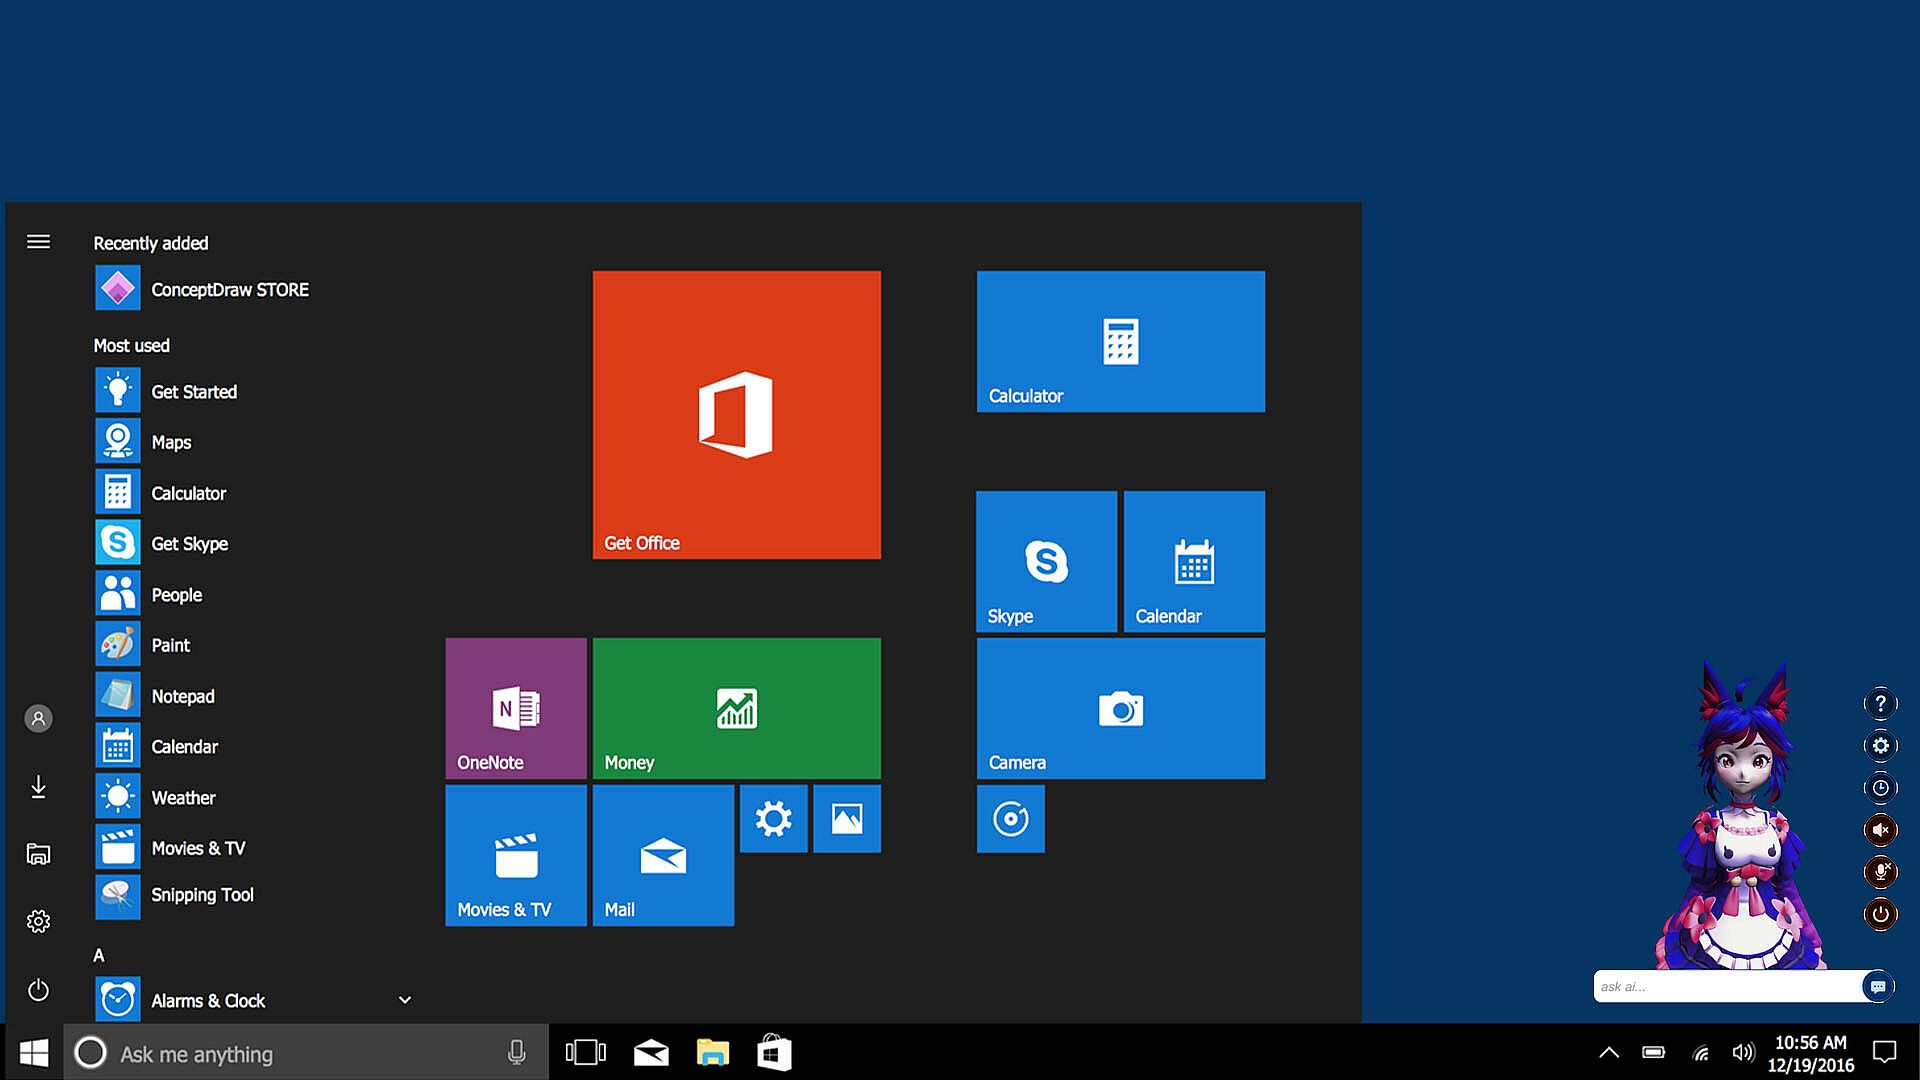Open the small Photos tile

tap(846, 819)
